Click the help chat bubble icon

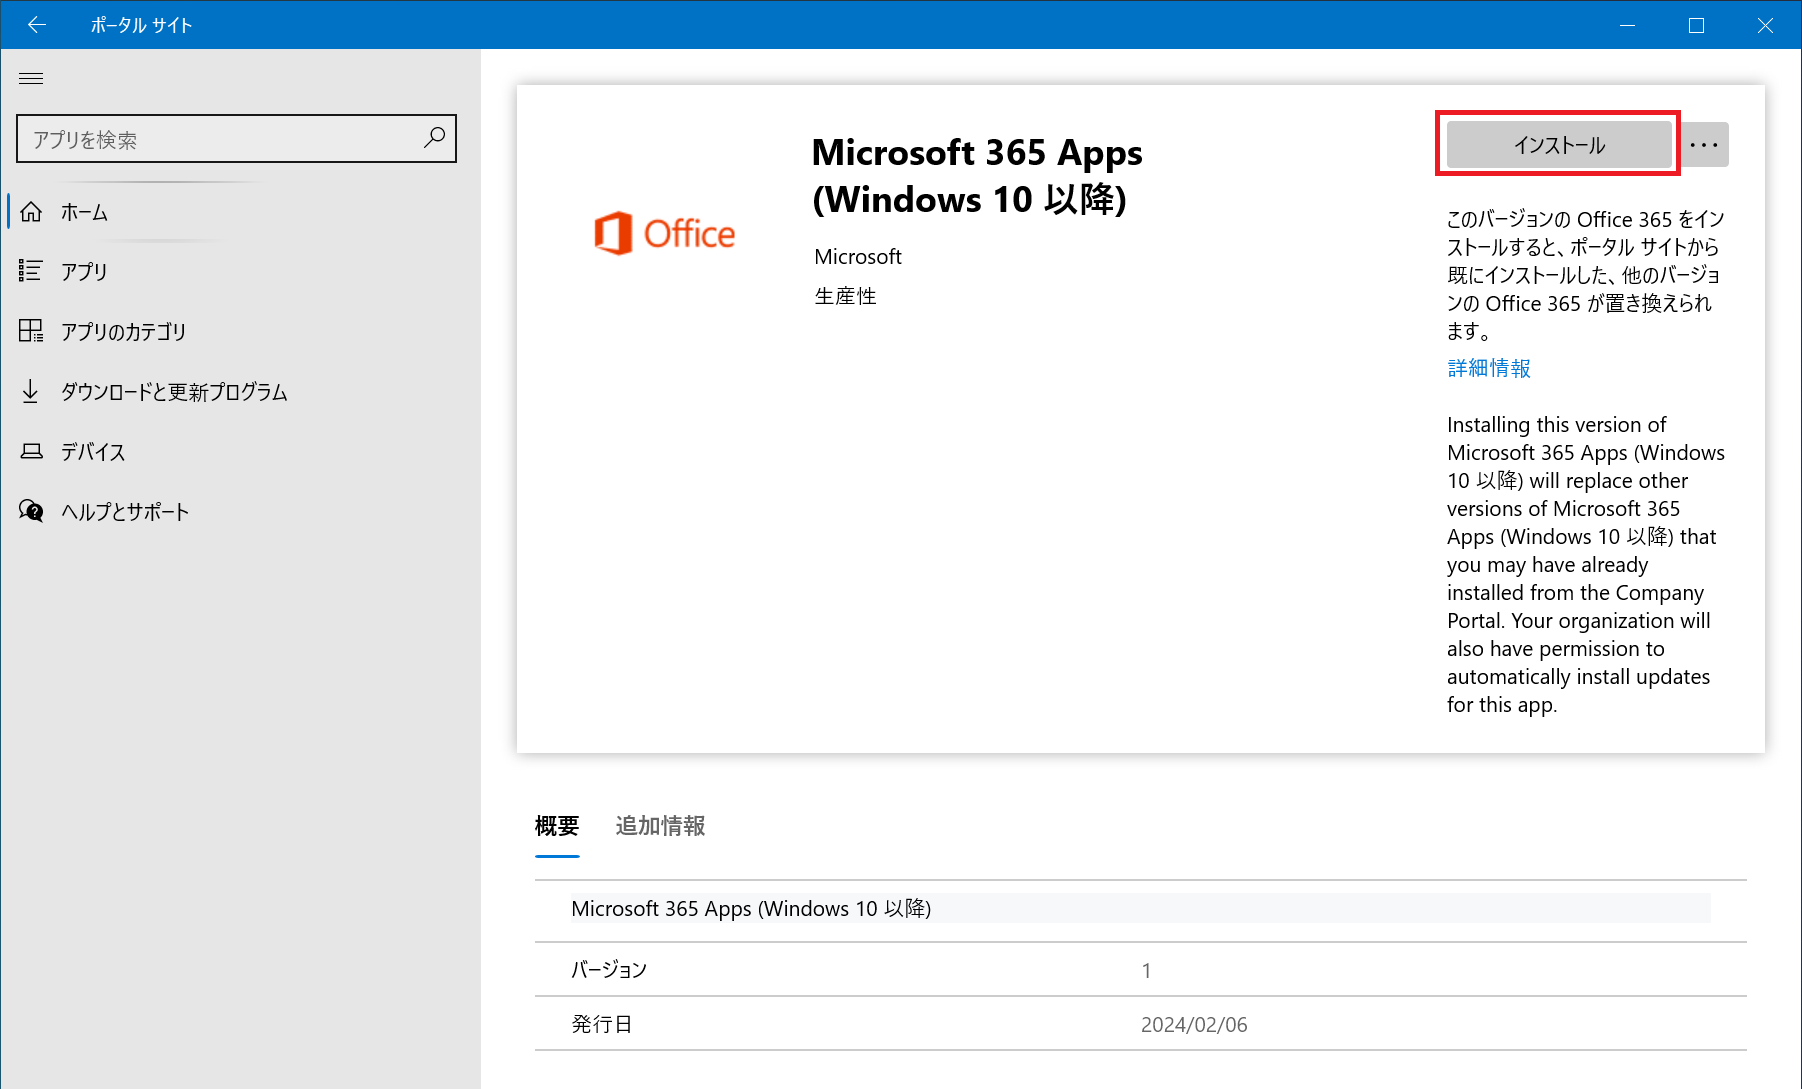pos(31,511)
